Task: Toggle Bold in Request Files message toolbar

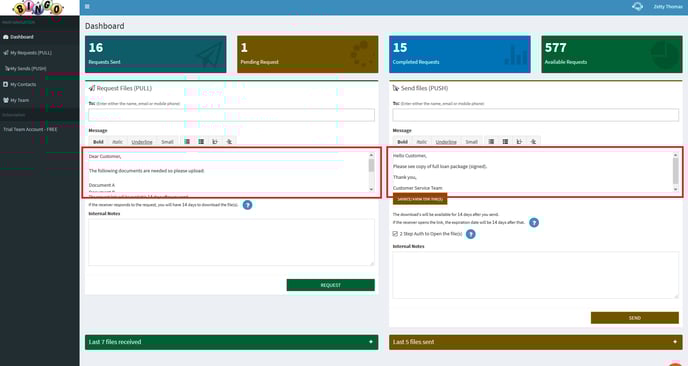Action: coord(98,142)
